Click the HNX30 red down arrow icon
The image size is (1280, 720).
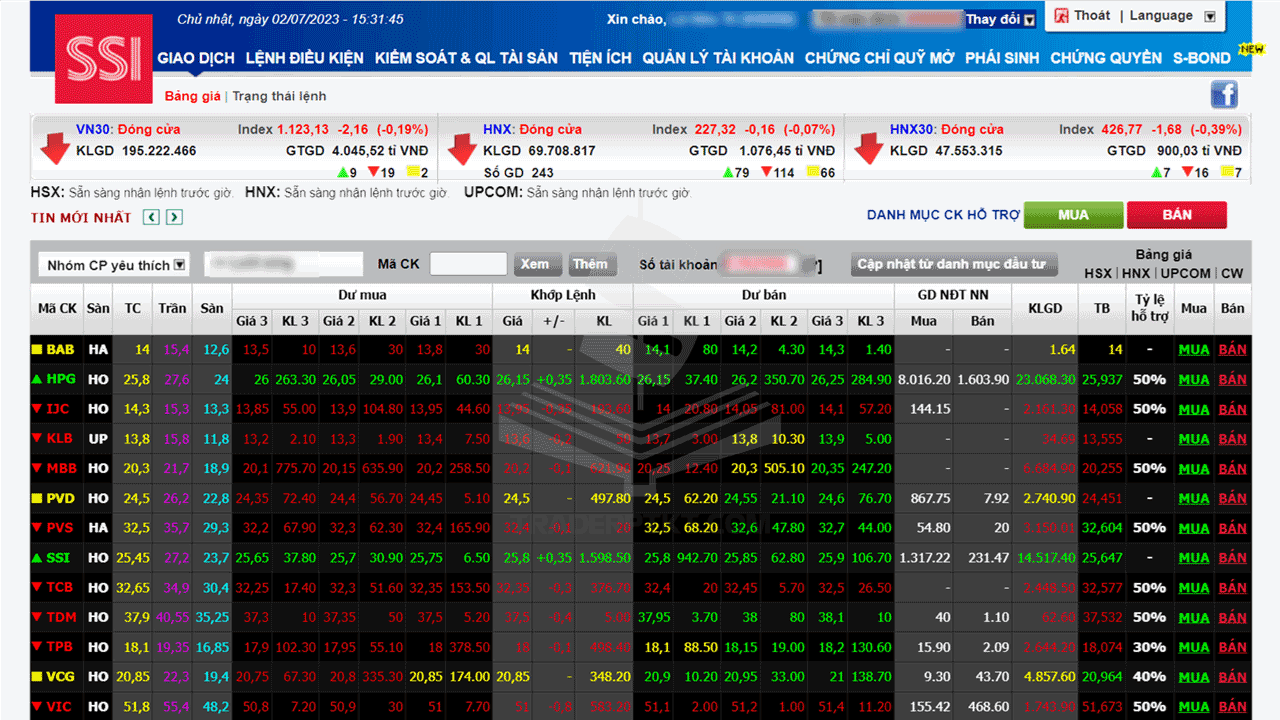(868, 149)
